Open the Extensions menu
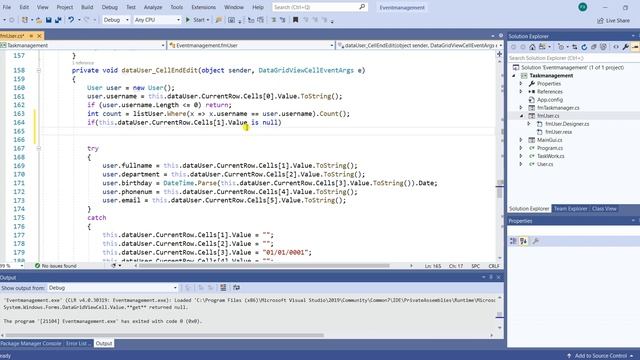The image size is (640, 360). click(203, 7)
